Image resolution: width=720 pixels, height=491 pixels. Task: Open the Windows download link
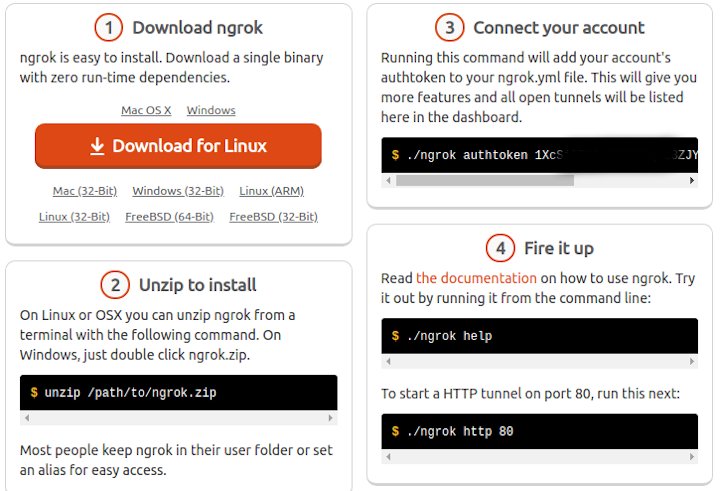pos(211,110)
